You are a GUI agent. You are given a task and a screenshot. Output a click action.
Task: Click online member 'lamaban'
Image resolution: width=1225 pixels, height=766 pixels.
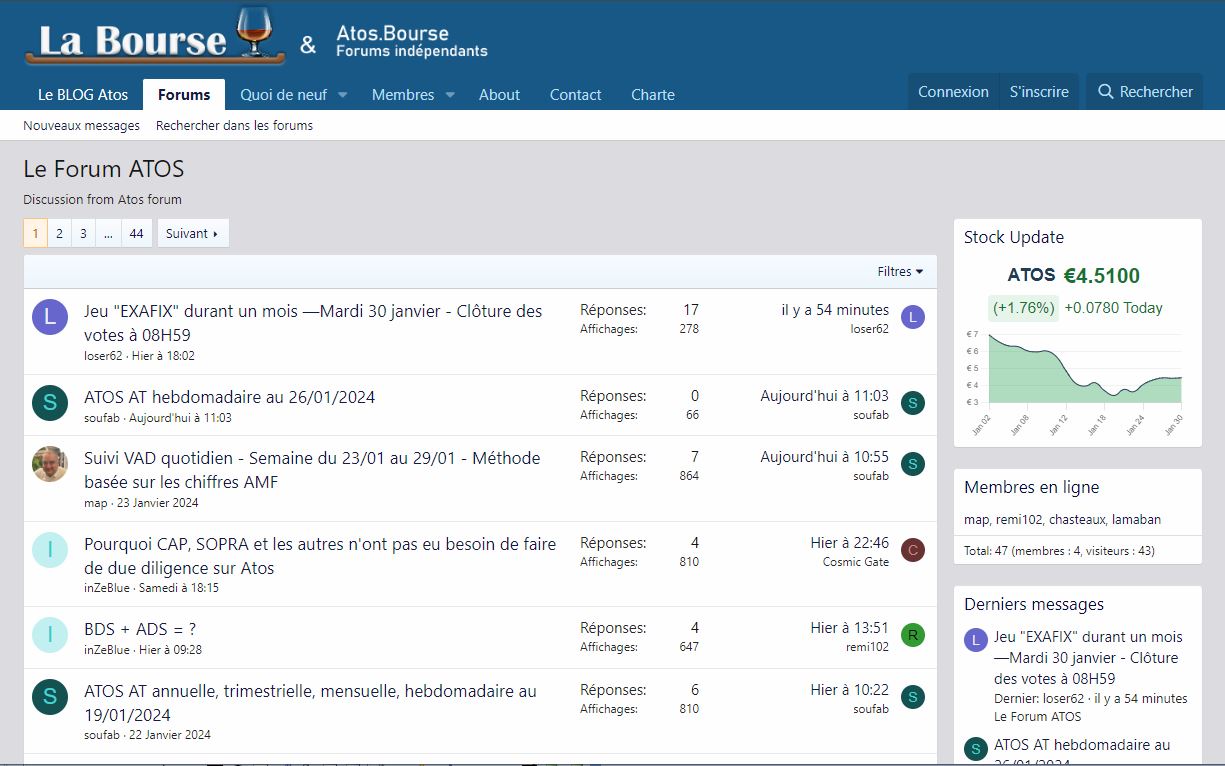[x=1136, y=520]
